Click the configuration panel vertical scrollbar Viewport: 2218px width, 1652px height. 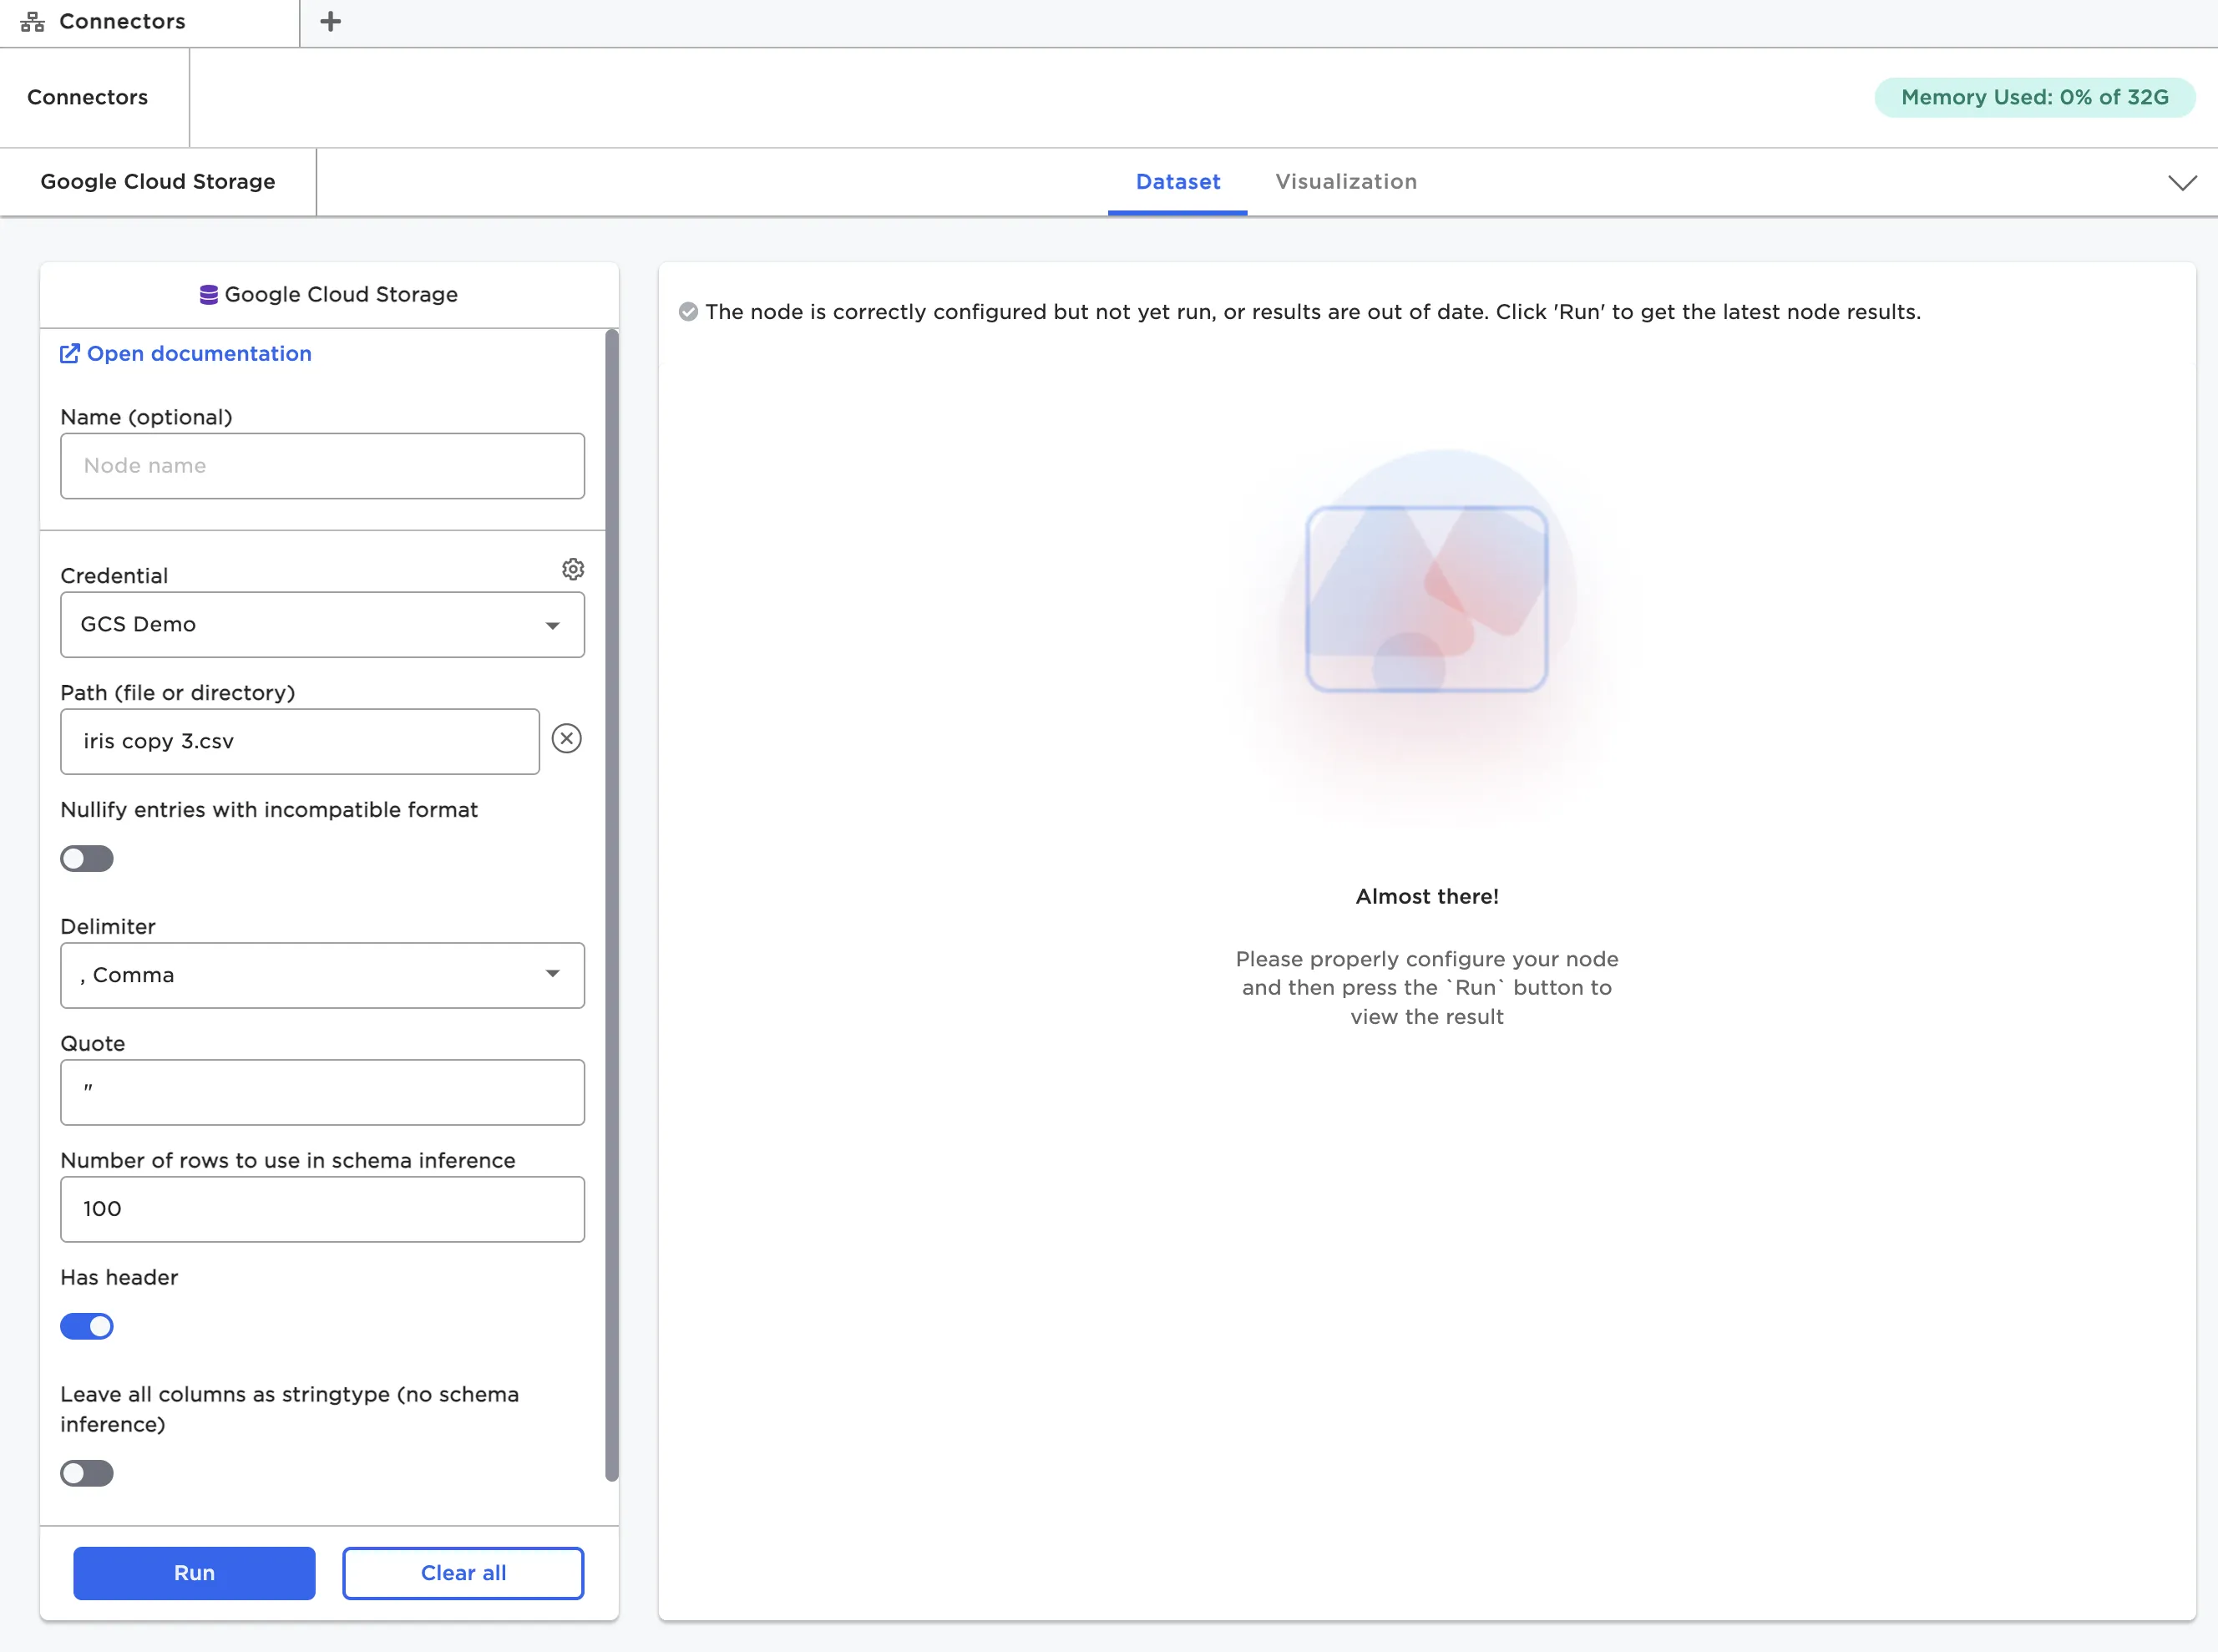click(612, 900)
